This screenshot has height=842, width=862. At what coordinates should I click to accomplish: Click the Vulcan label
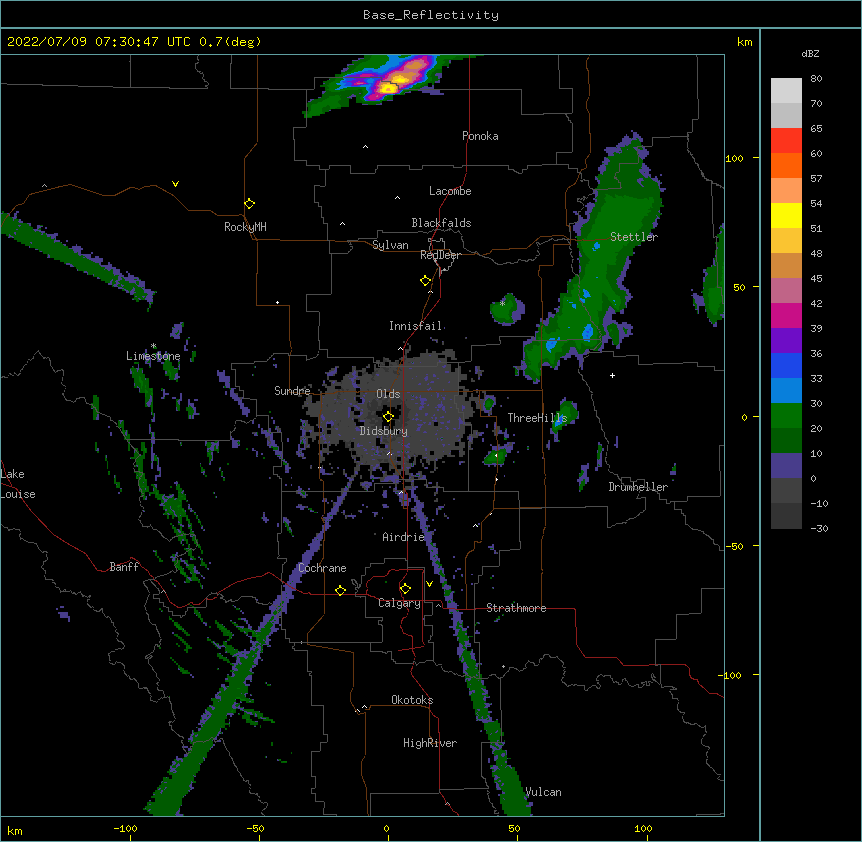click(544, 792)
